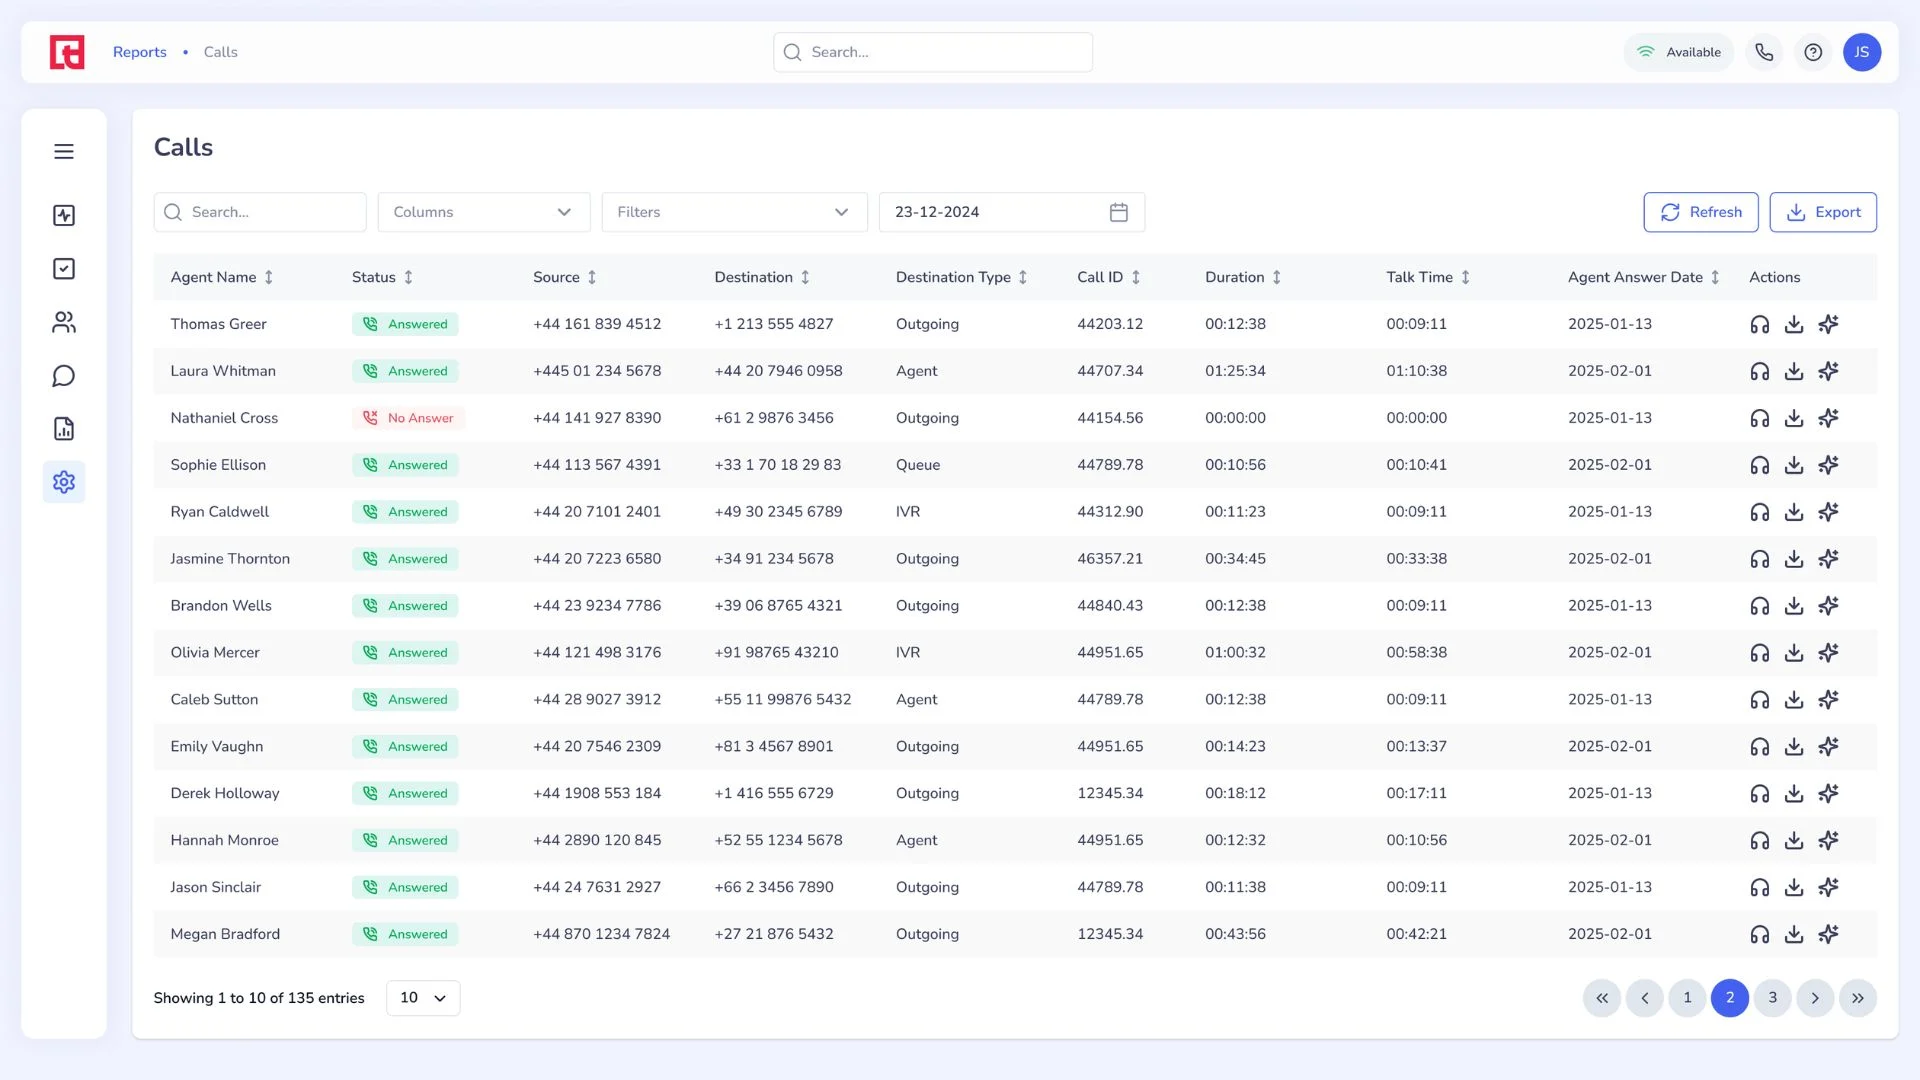Toggle the hamburger sidebar menu
1920x1080 pixels.
point(64,151)
